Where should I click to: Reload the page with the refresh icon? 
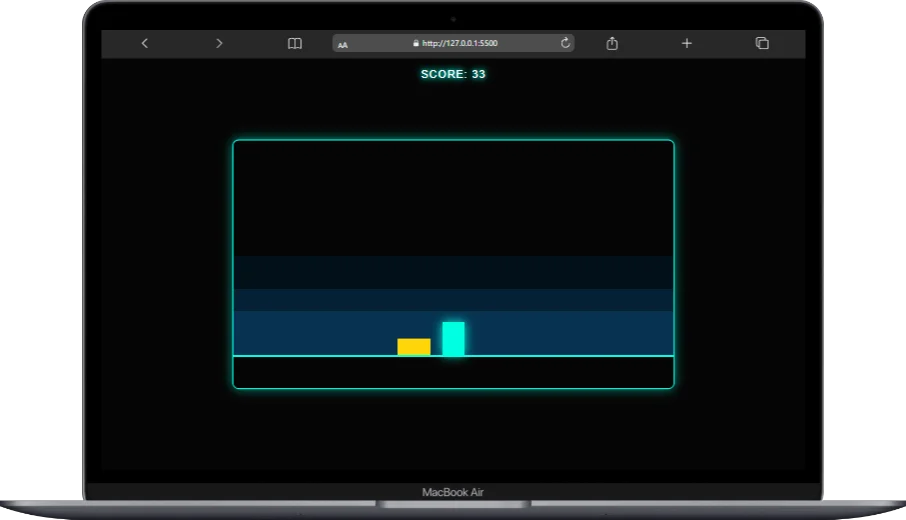click(565, 43)
